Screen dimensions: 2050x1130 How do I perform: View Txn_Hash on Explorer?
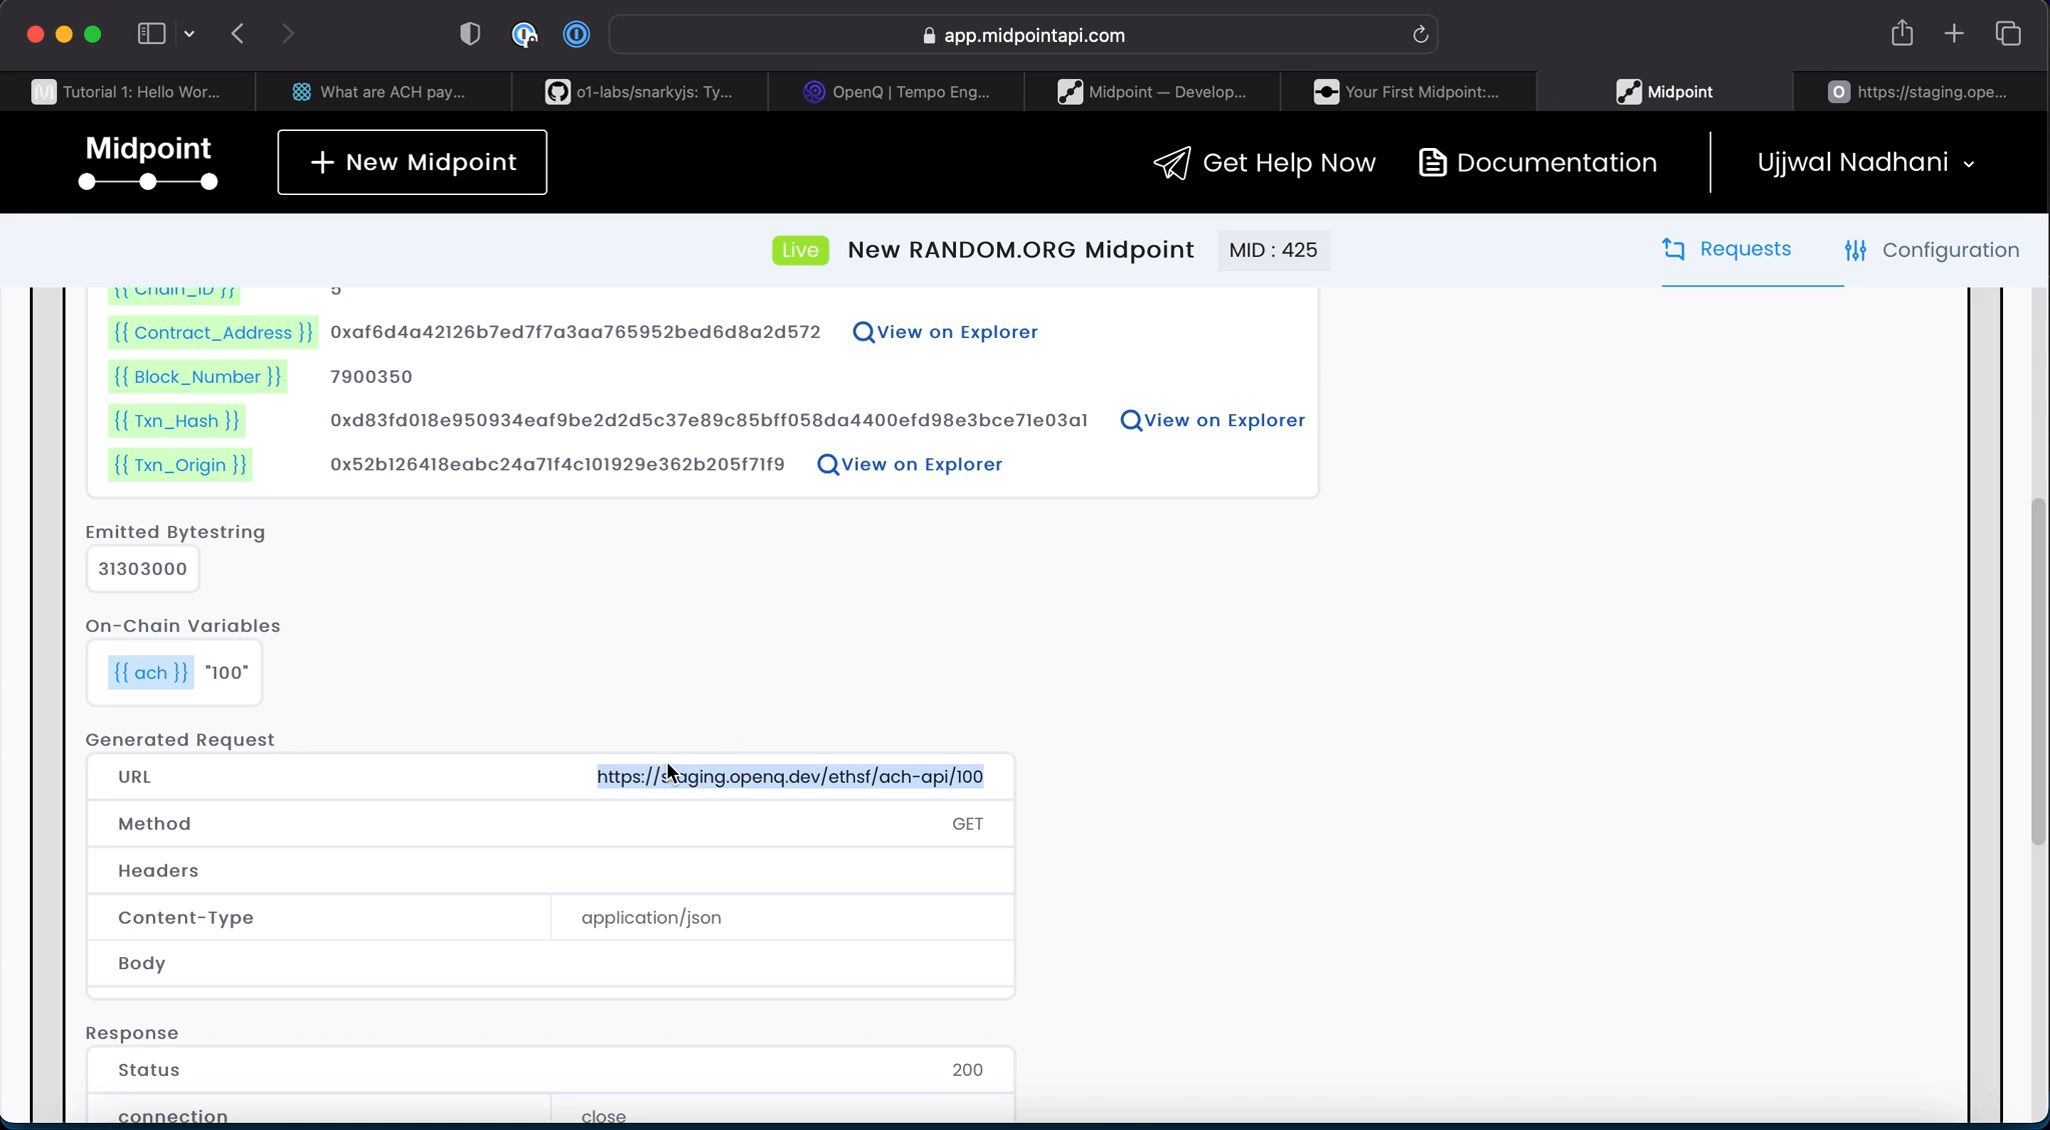1213,420
